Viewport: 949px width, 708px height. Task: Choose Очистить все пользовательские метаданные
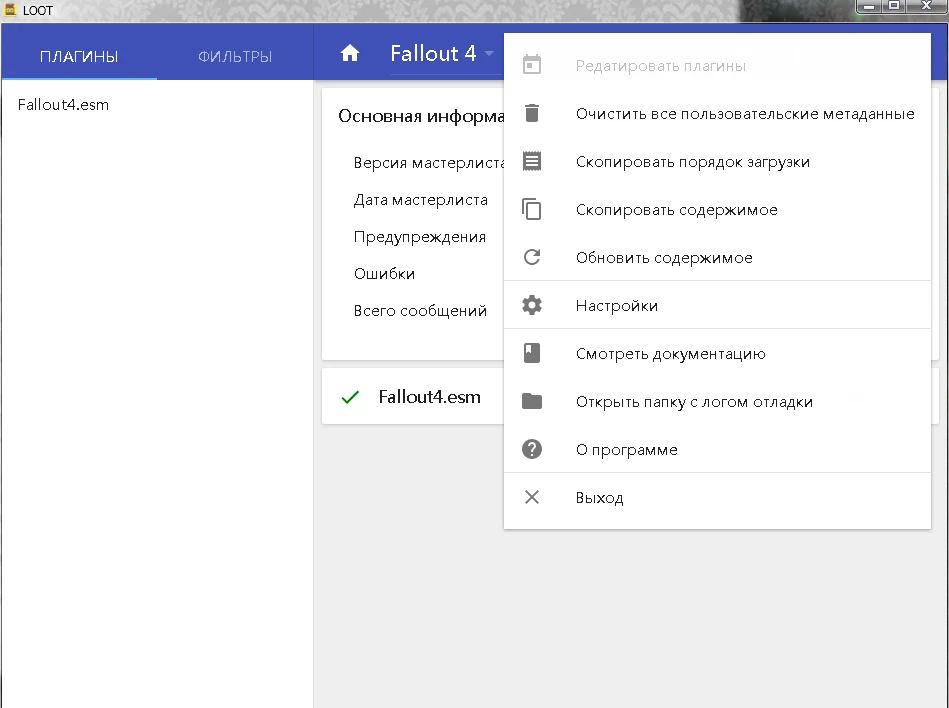click(744, 114)
